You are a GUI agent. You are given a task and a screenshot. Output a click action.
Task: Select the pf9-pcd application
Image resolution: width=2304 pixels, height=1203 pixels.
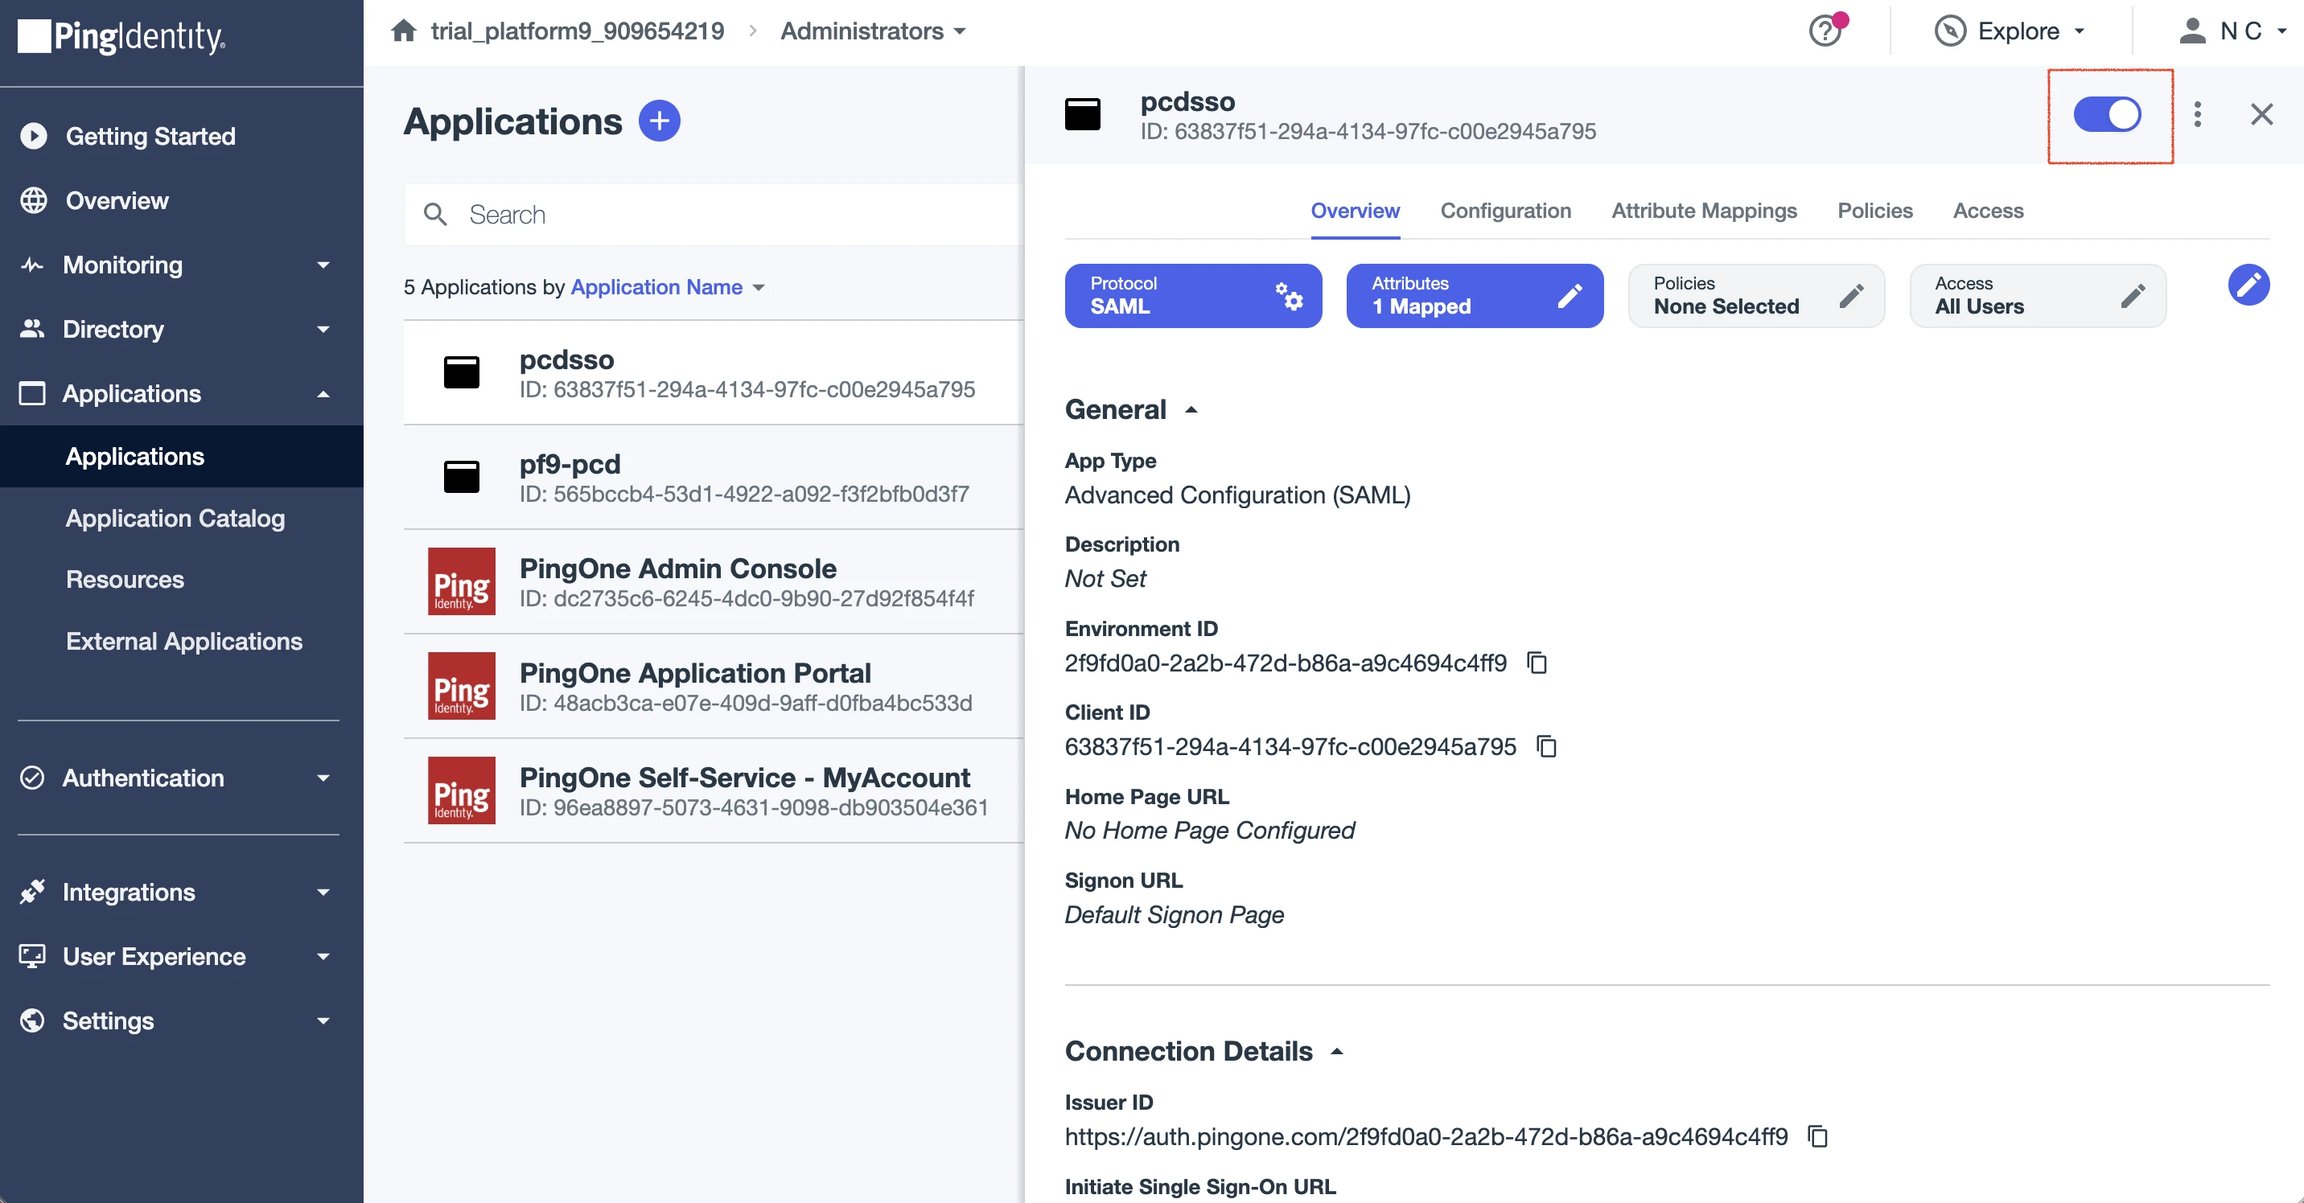coord(713,477)
